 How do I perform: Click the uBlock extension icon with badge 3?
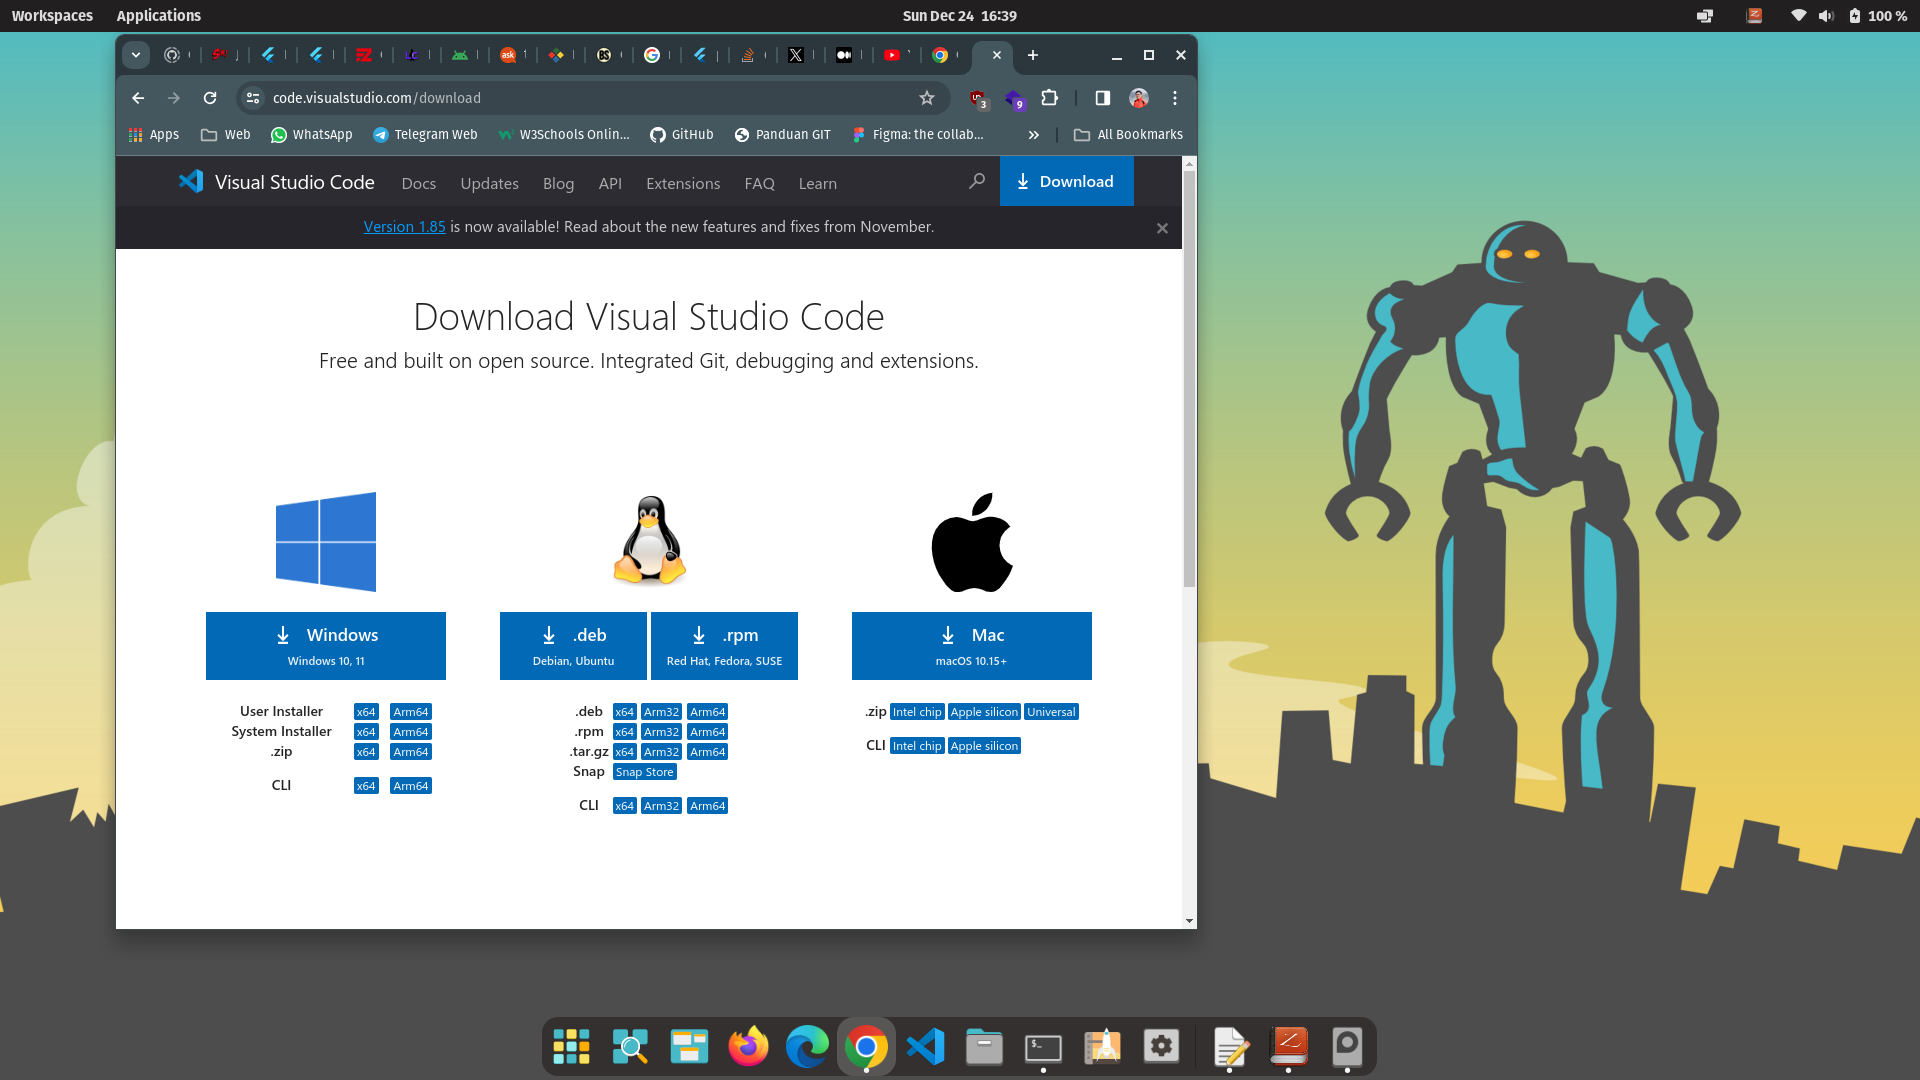click(978, 98)
